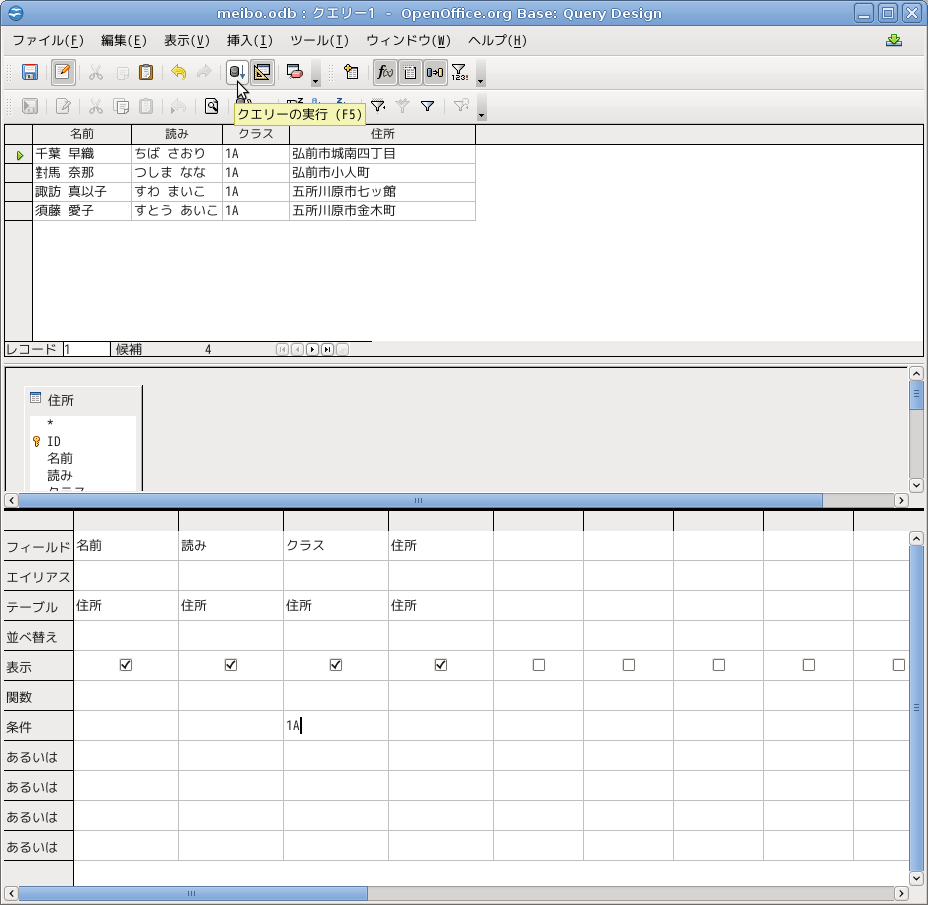Uncheck the 表示 checkbox for 住所 column
928x905 pixels.
pyautogui.click(x=441, y=665)
